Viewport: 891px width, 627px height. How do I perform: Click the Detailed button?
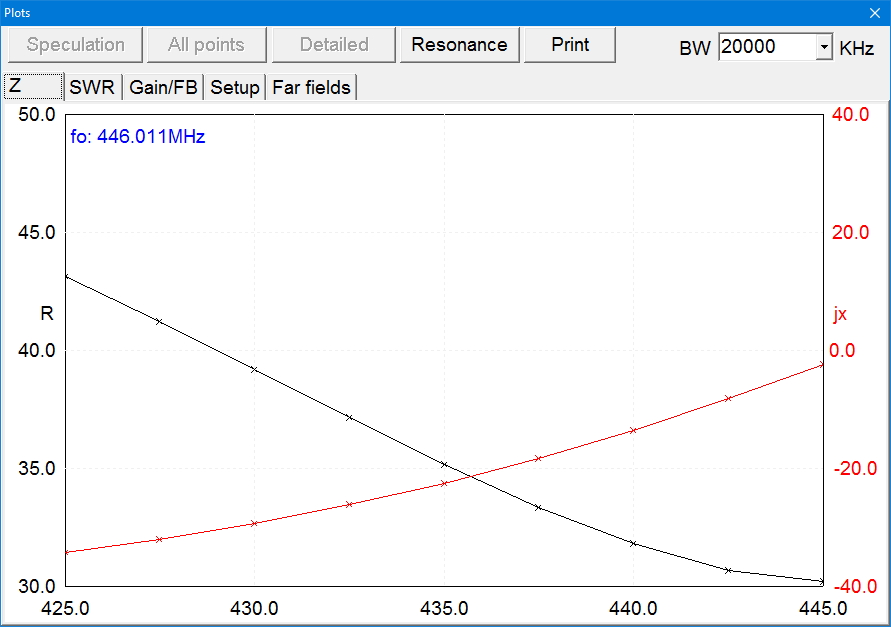point(334,45)
